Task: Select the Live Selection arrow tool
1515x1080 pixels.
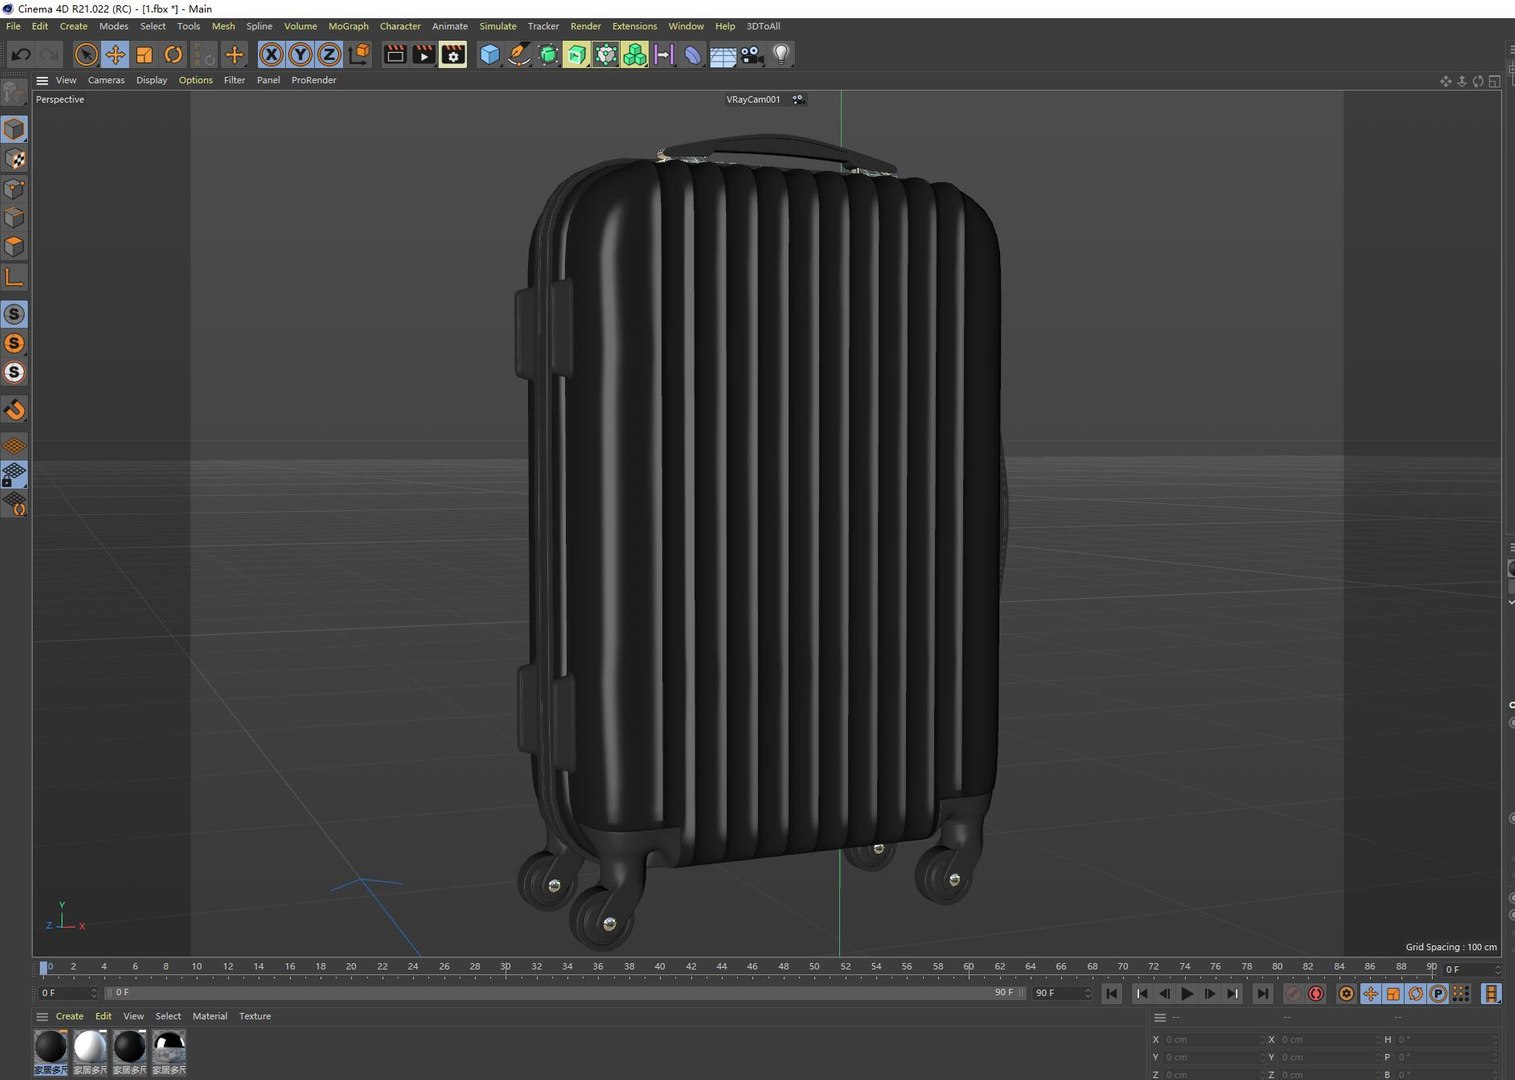Action: click(86, 55)
